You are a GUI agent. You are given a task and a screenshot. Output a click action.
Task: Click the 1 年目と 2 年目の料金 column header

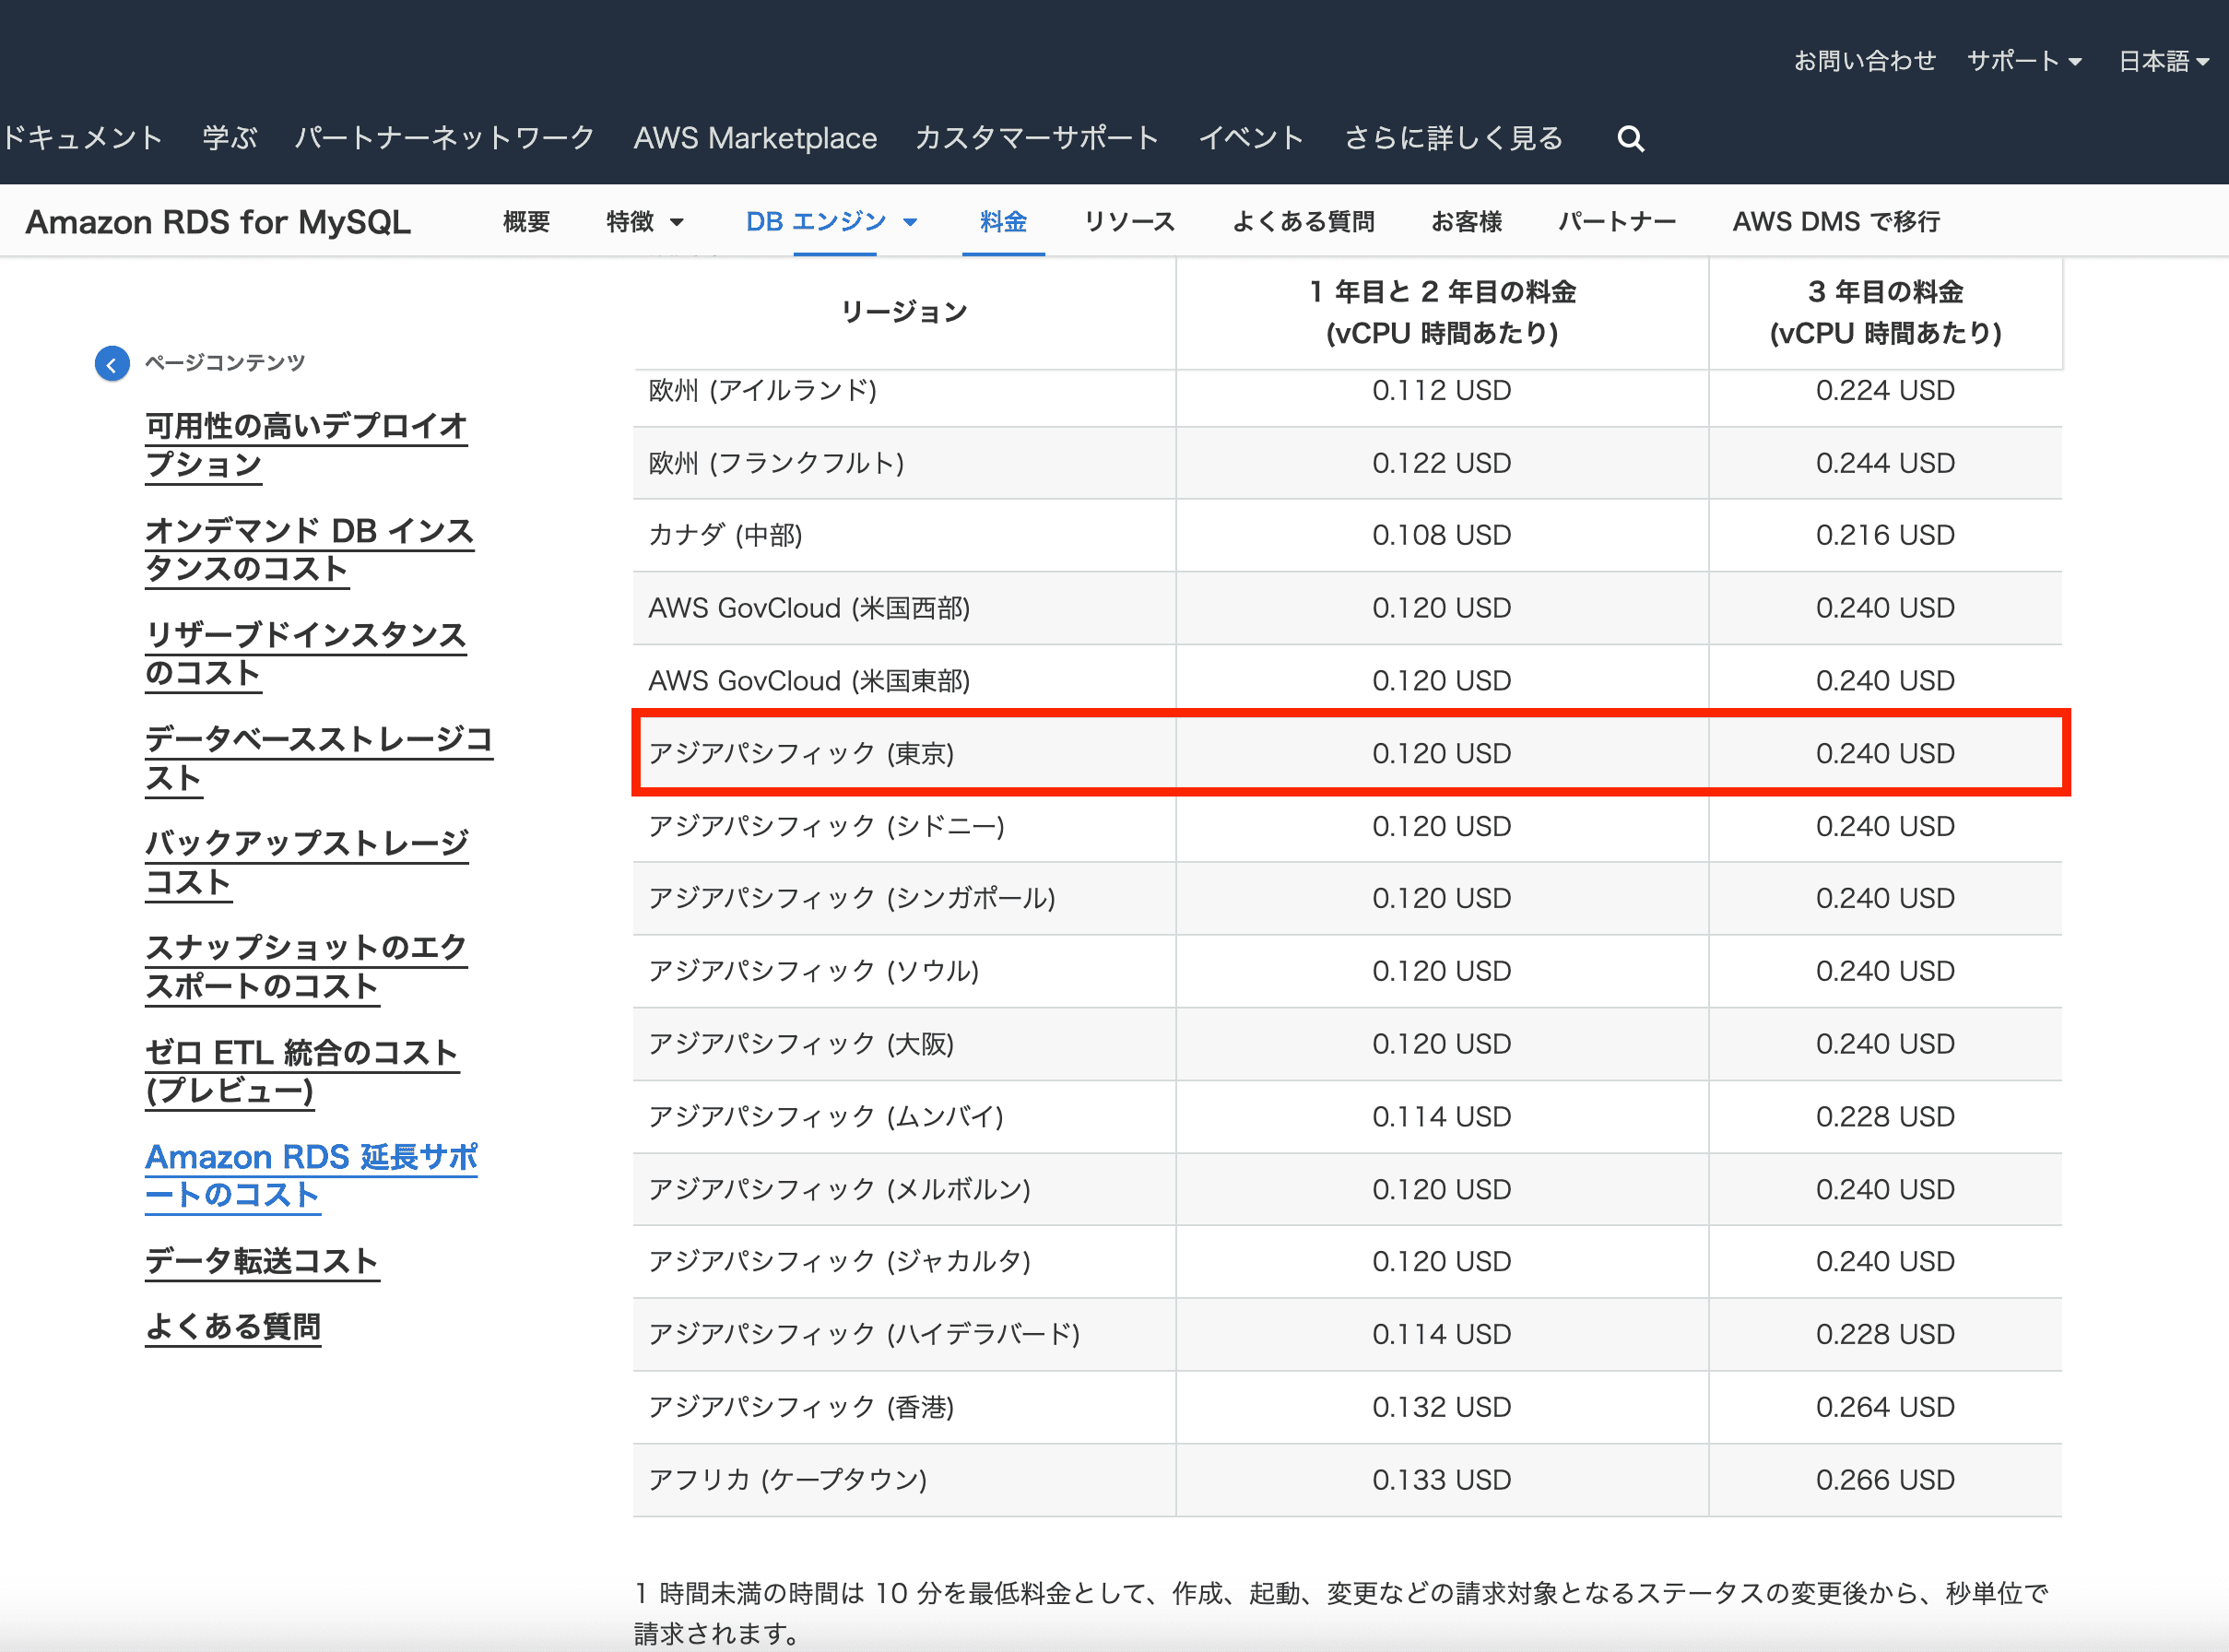click(1442, 312)
